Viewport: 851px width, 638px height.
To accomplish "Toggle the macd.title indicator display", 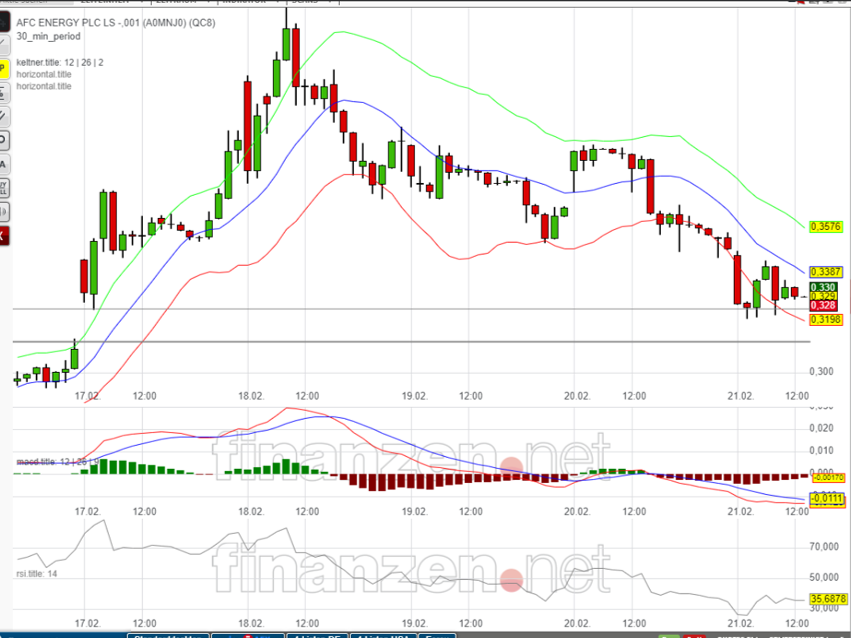I will point(35,461).
